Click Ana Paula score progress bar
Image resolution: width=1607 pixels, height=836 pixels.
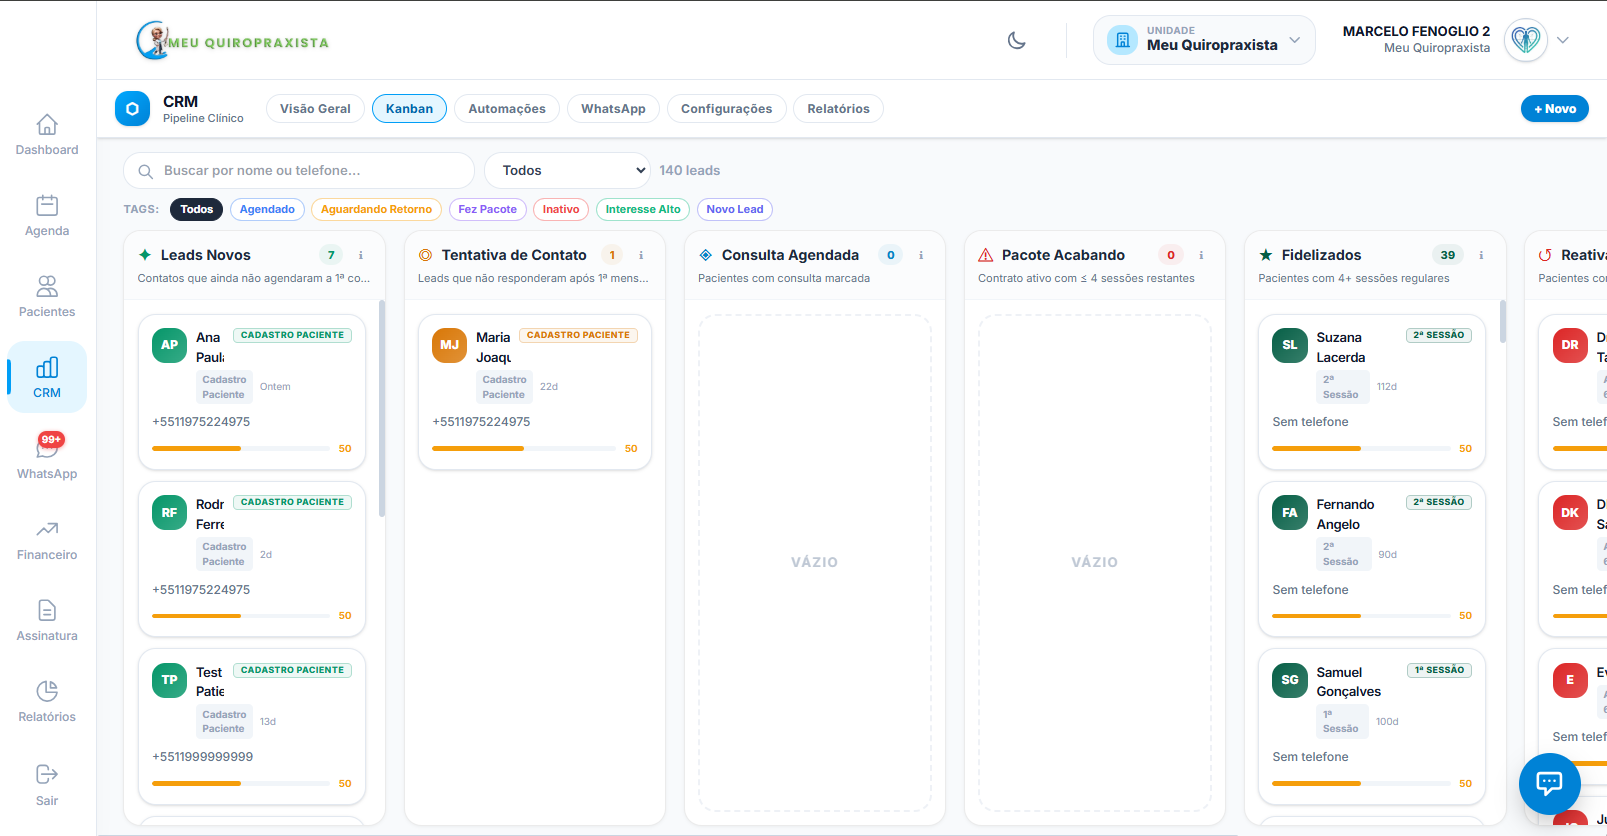(241, 449)
